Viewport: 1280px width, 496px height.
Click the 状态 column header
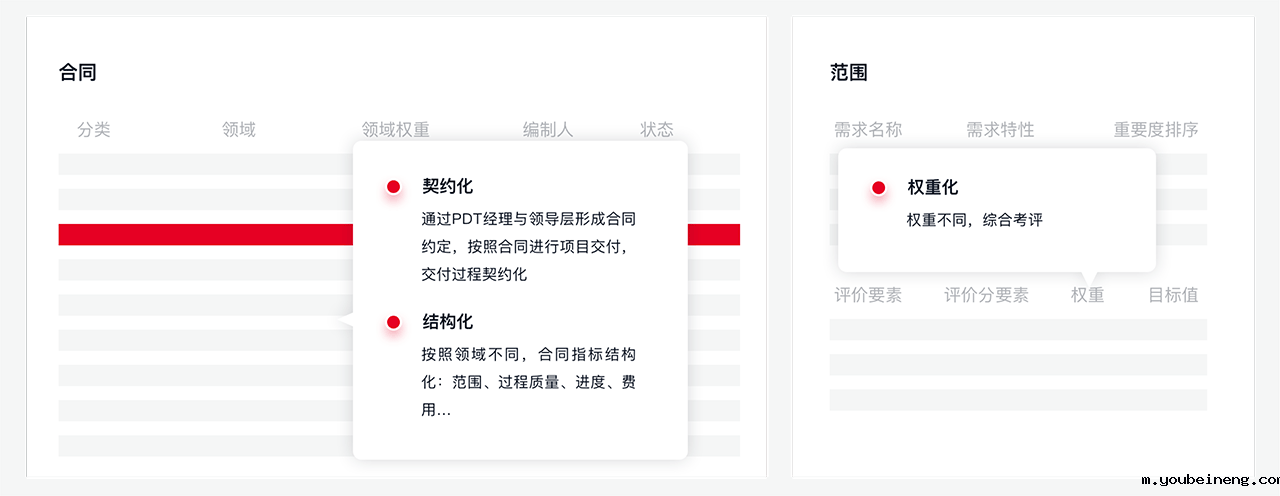pos(657,130)
